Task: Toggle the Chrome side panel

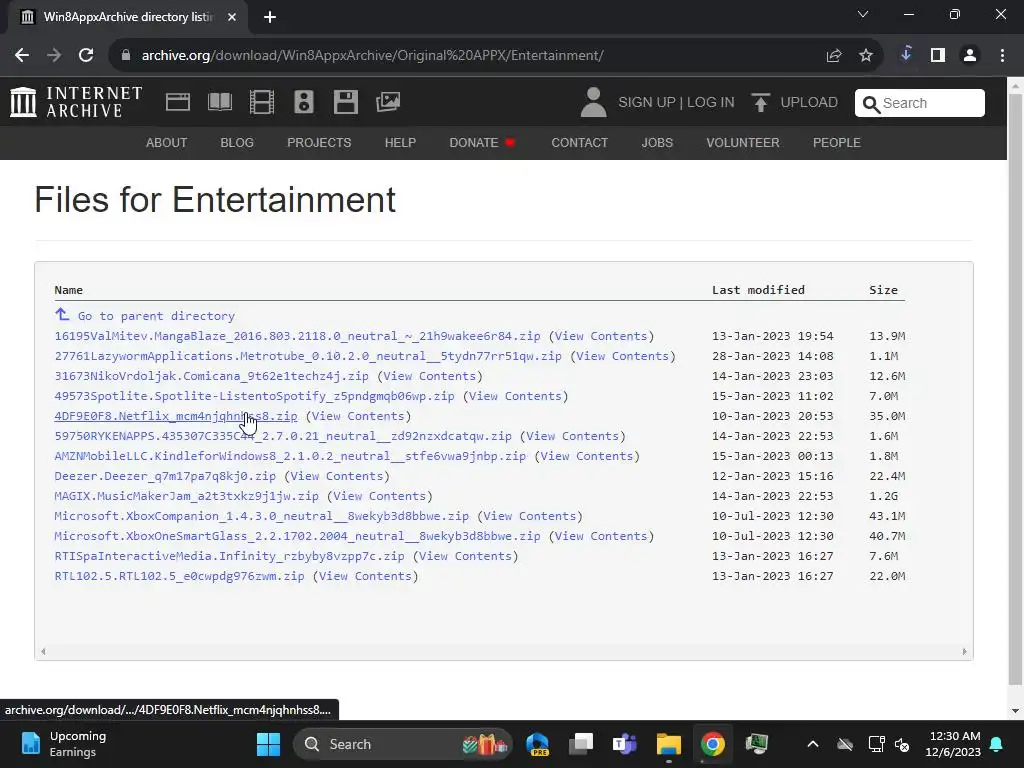Action: 938,56
